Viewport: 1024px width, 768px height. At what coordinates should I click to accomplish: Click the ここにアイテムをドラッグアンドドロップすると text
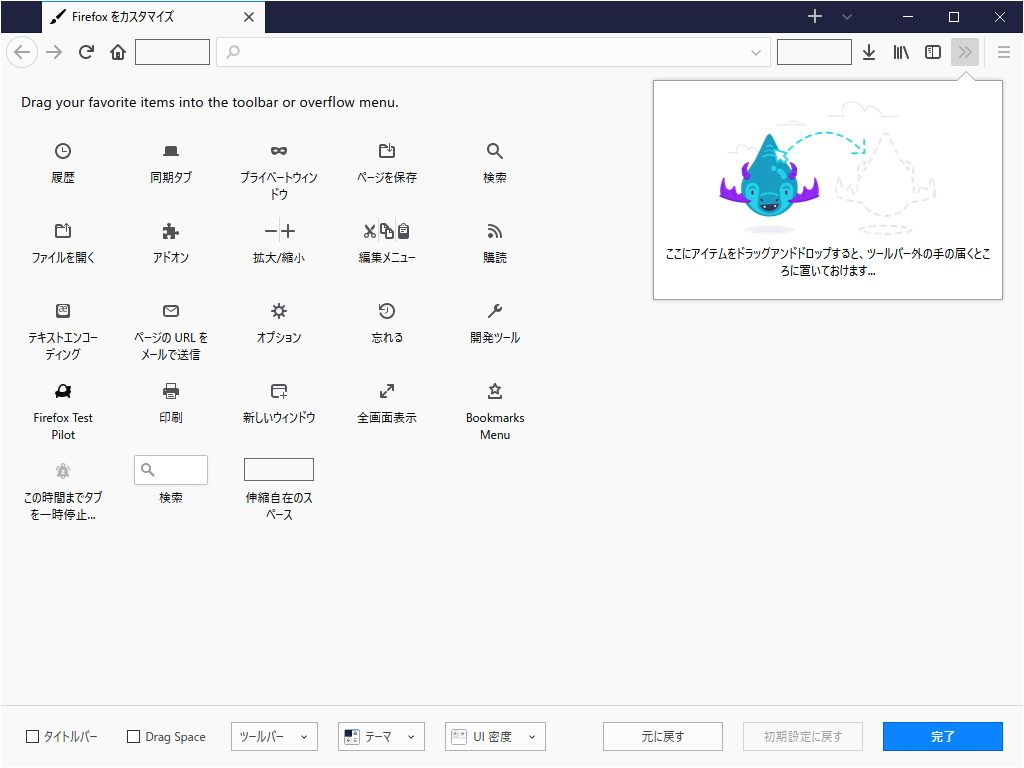(828, 262)
